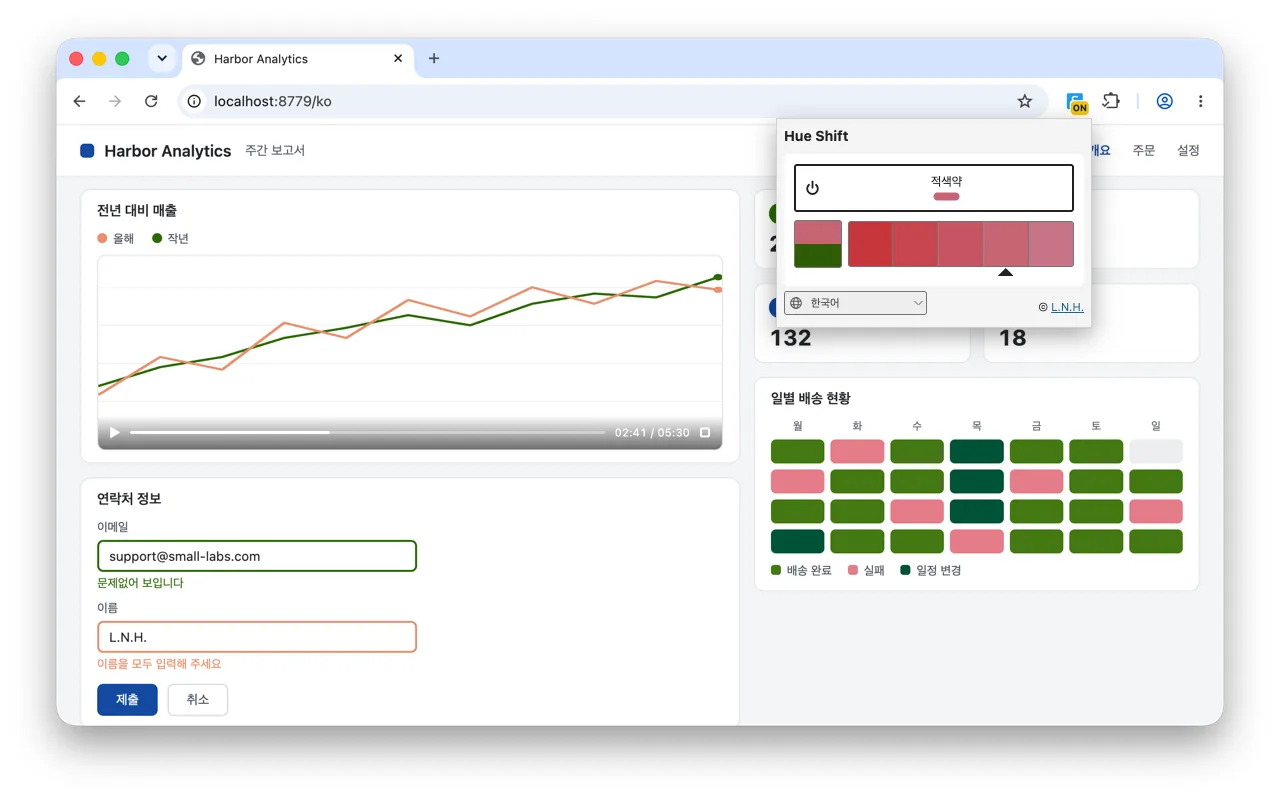Click the pink heatmap cell in 화 column
The width and height of the screenshot is (1280, 800).
[x=857, y=451]
